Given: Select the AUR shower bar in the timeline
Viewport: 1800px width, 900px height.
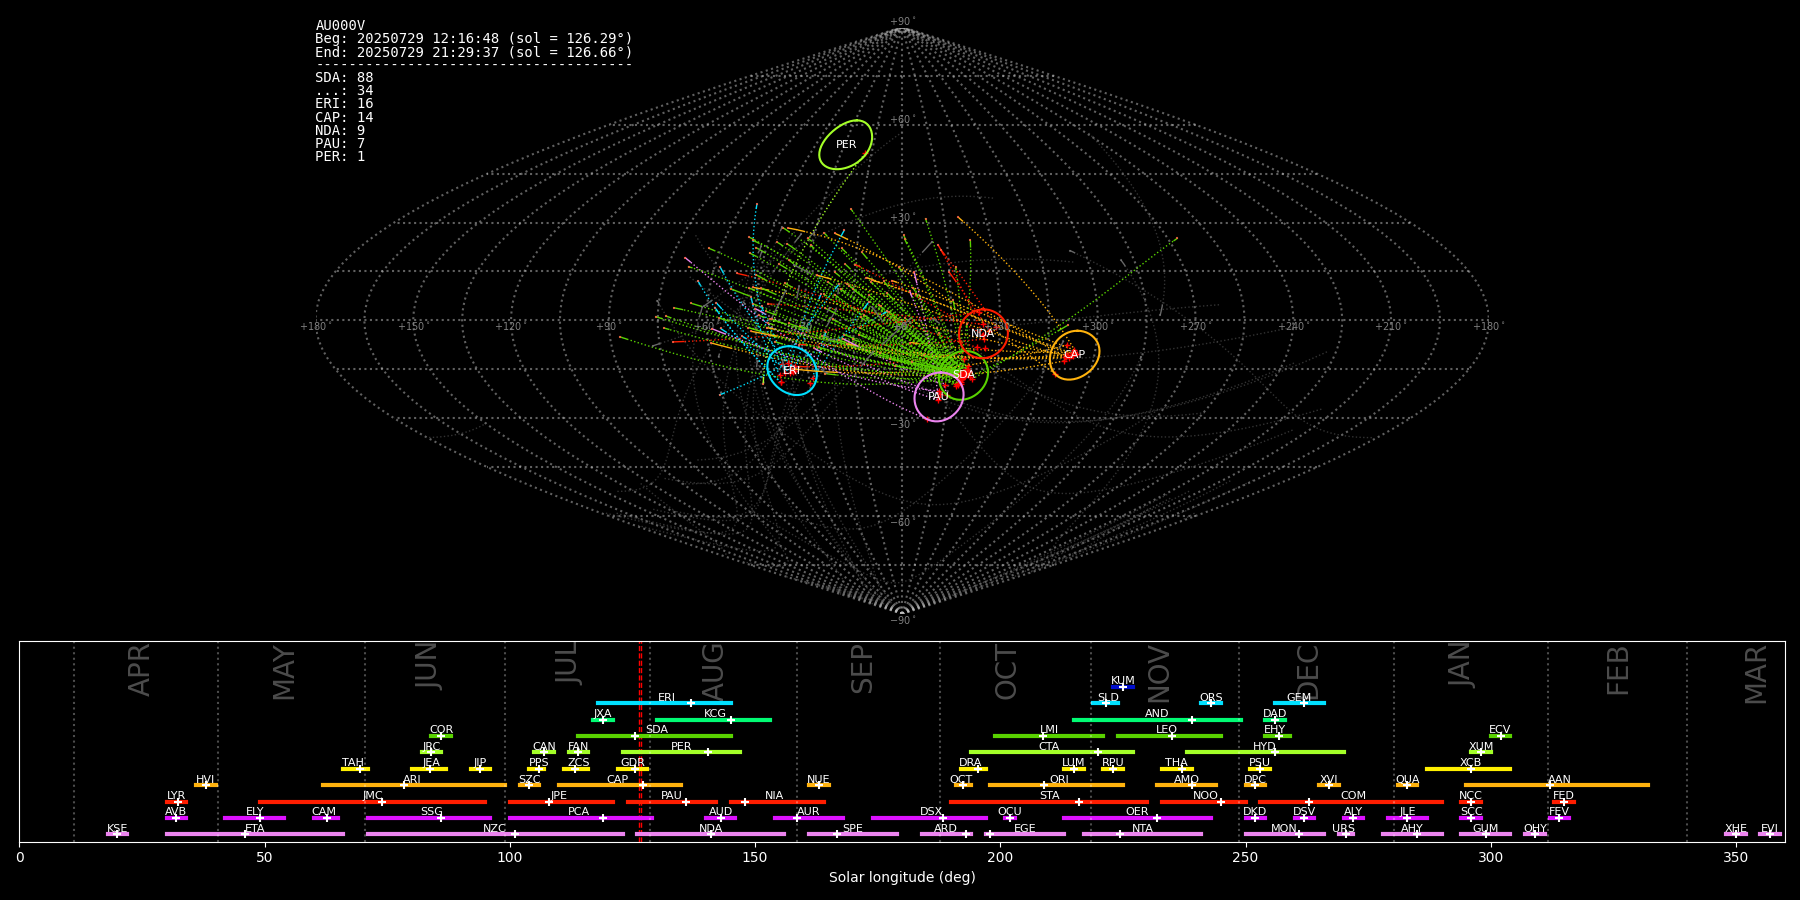Looking at the screenshot, I should pos(808,818).
